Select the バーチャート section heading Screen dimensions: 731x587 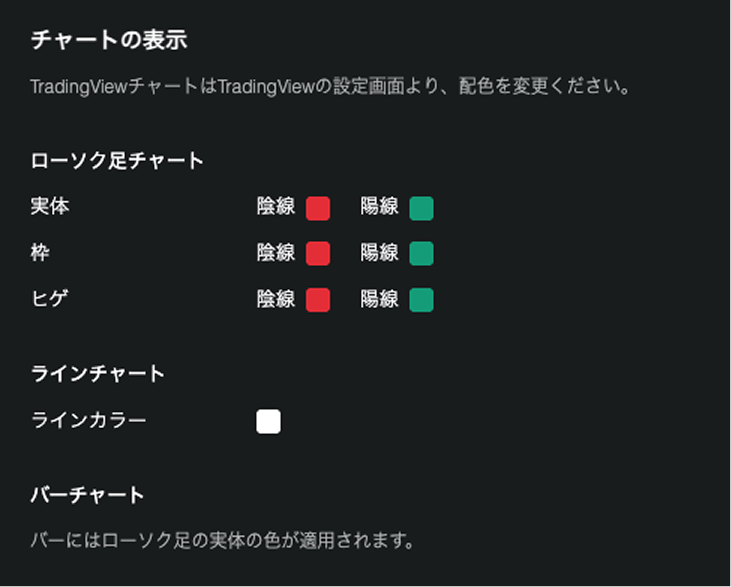coord(88,495)
